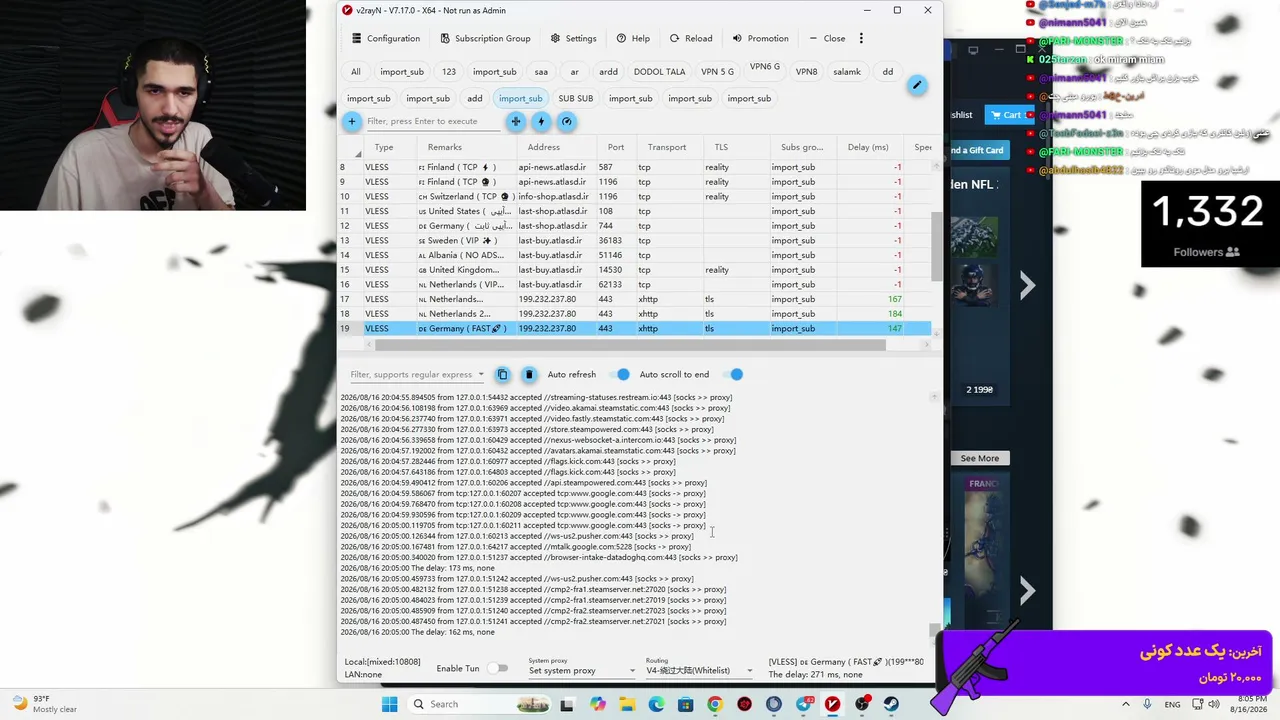Launch Microsoft Edge from the taskbar
Viewport: 1280px width, 720px height.
click(656, 704)
